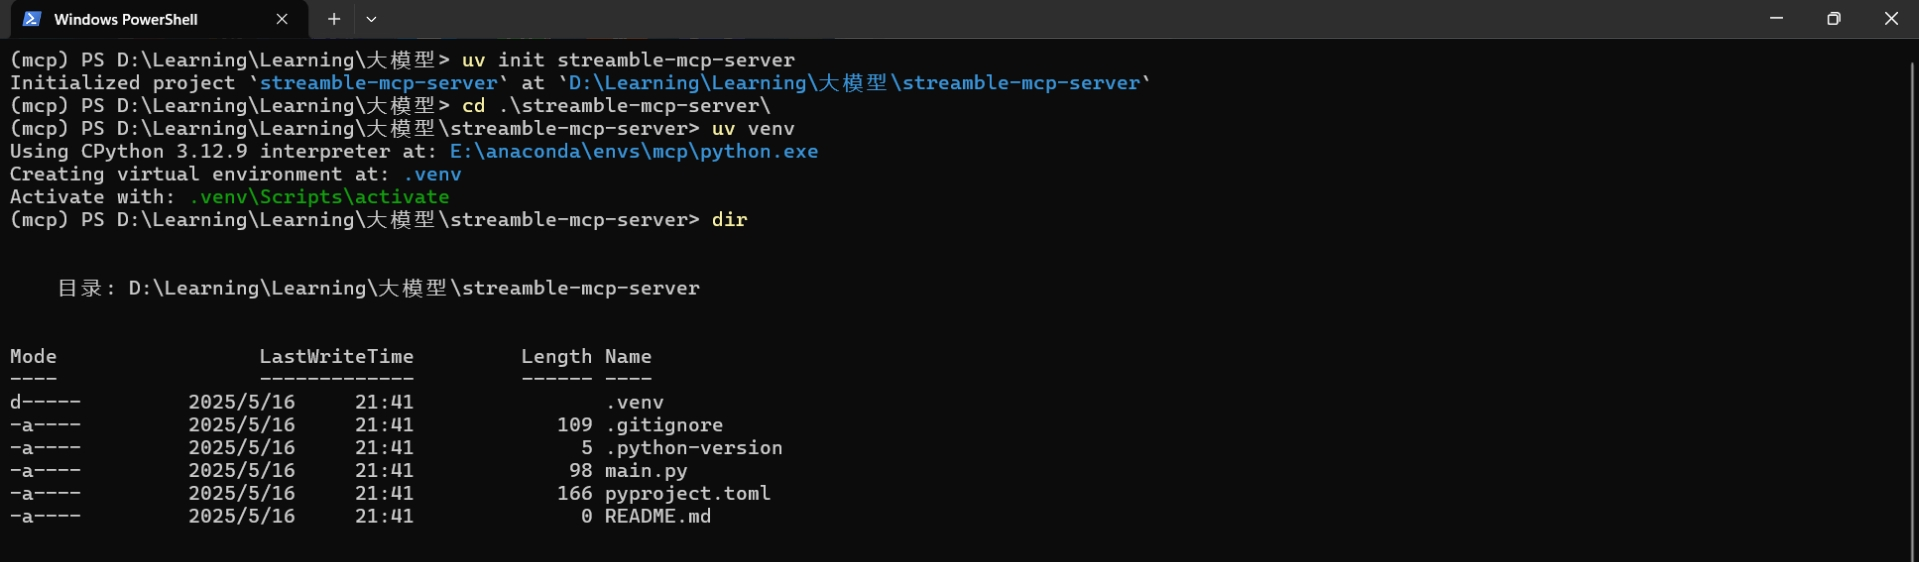
Task: Select the Windows PowerShell tab
Action: (x=152, y=19)
